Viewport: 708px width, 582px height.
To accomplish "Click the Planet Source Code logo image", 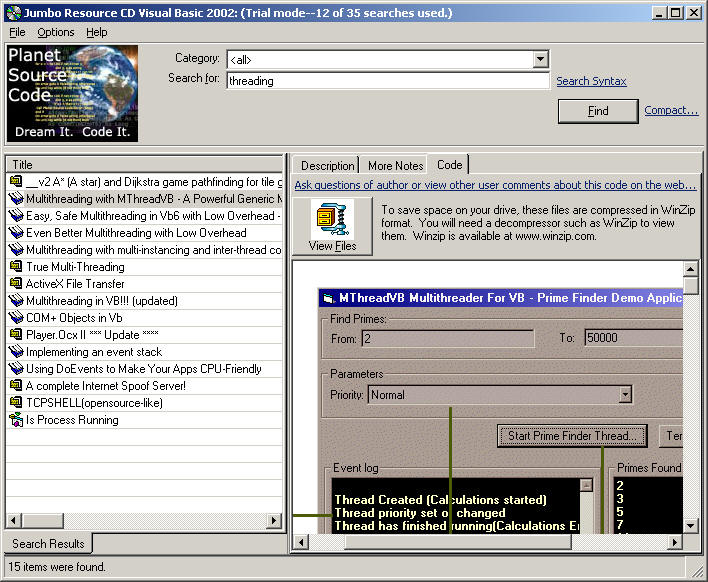I will [72, 93].
